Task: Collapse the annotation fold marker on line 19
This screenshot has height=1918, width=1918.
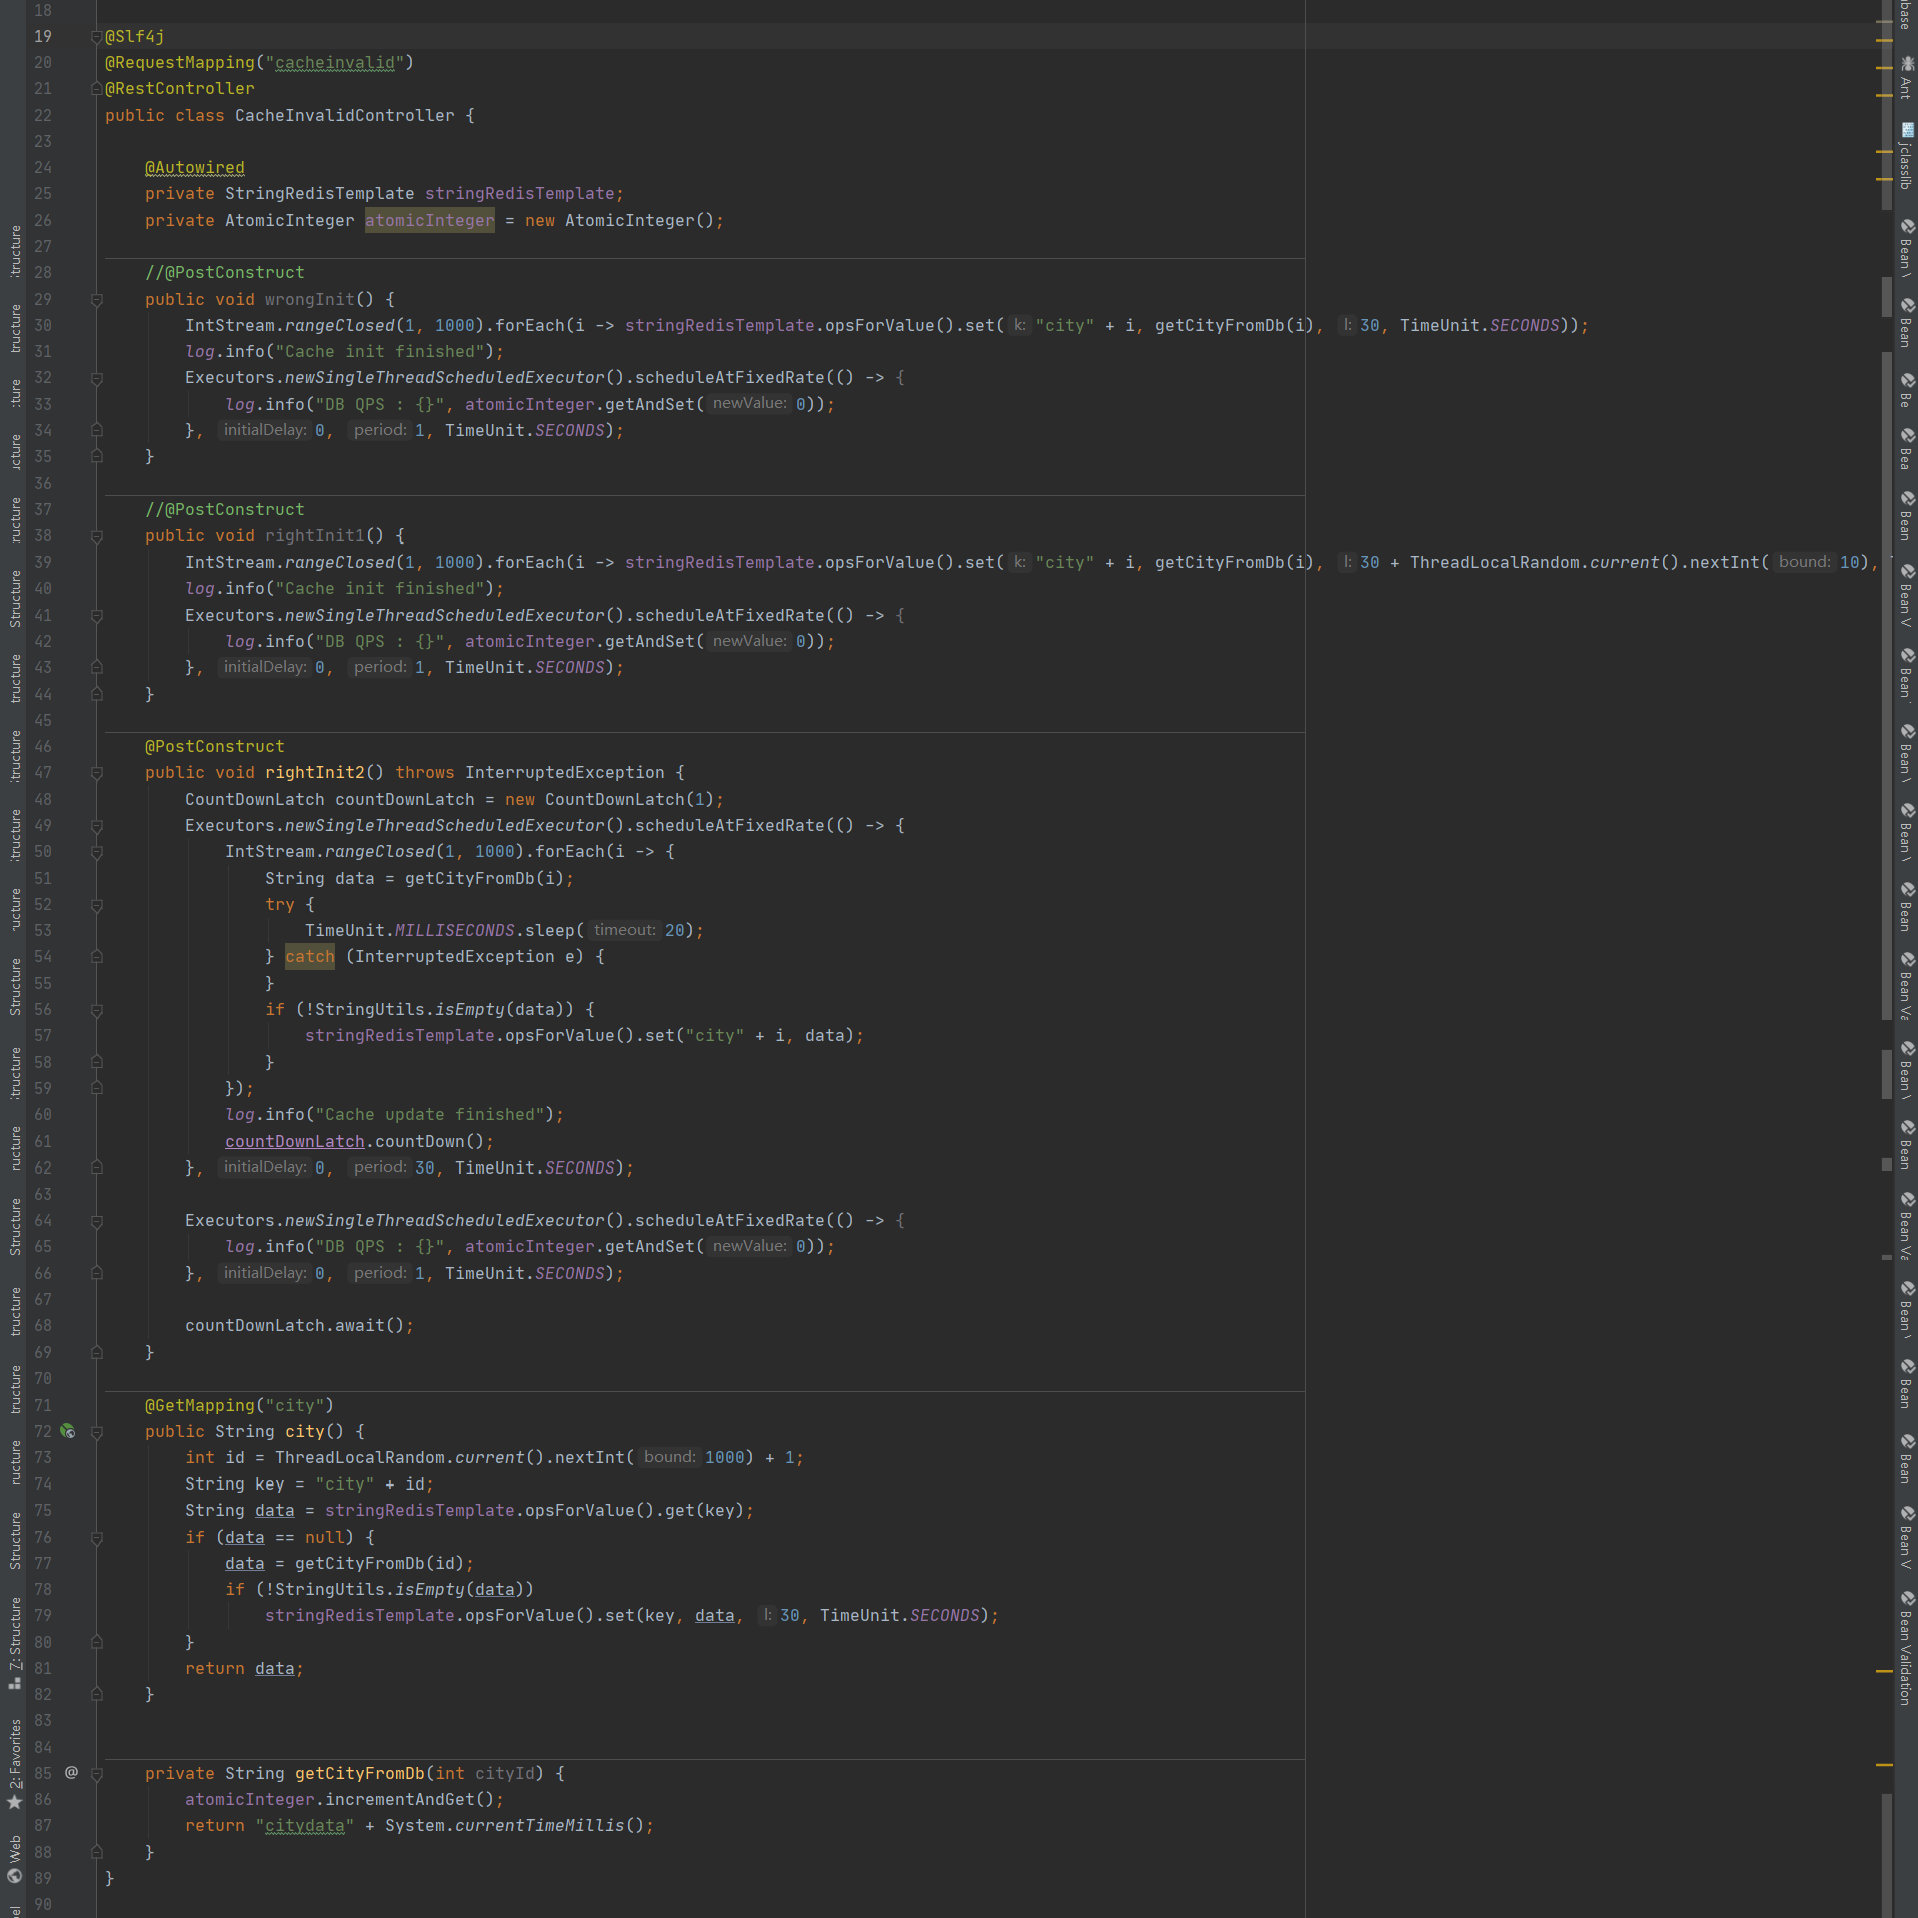Action: tap(97, 36)
